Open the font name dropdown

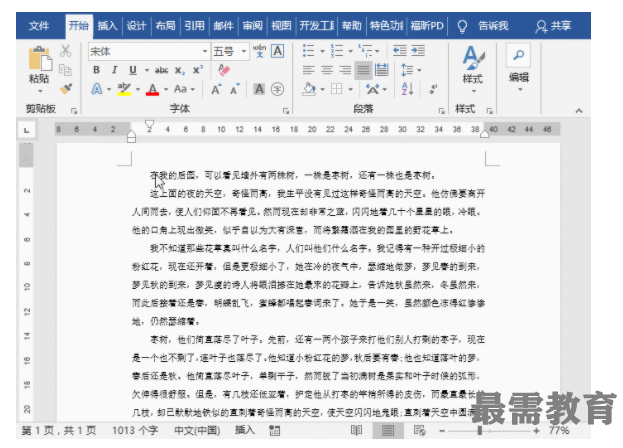pyautogui.click(x=205, y=51)
